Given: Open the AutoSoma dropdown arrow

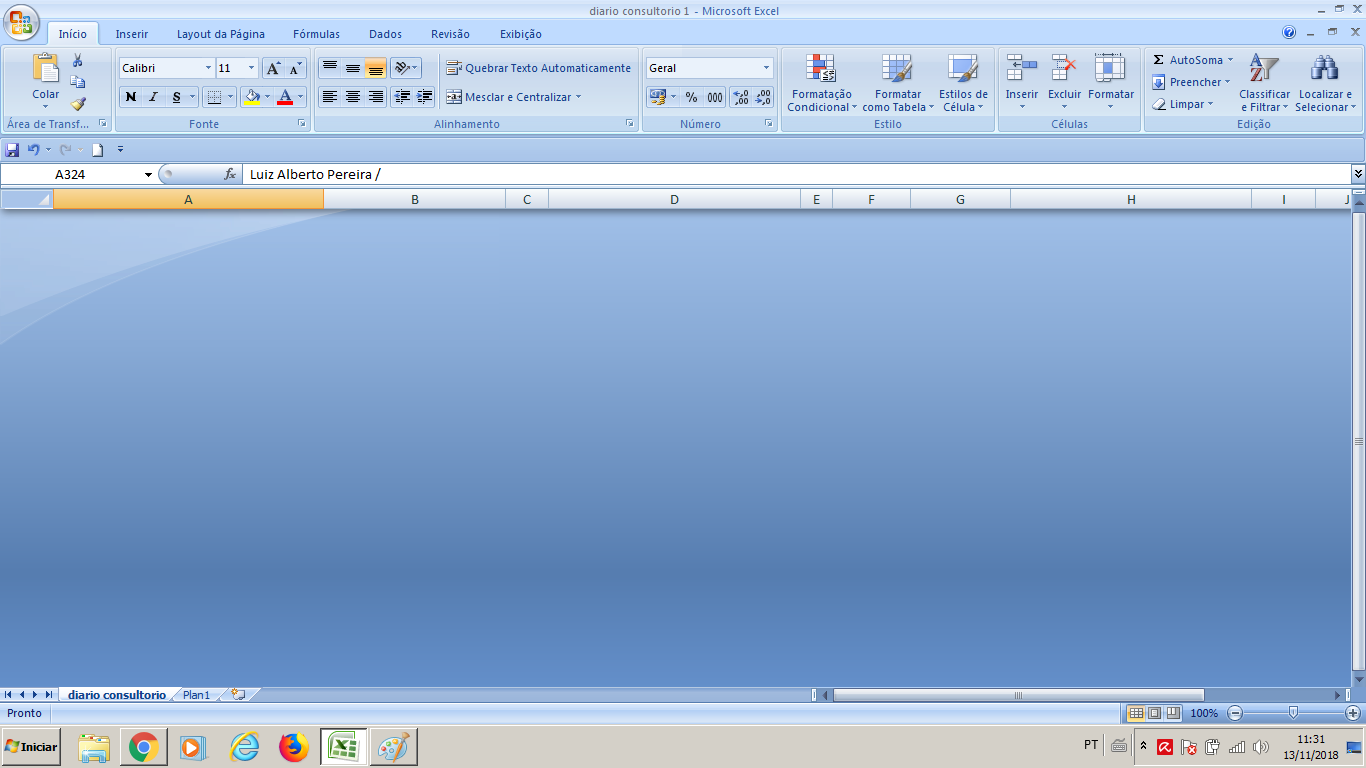Looking at the screenshot, I should tap(1230, 60).
